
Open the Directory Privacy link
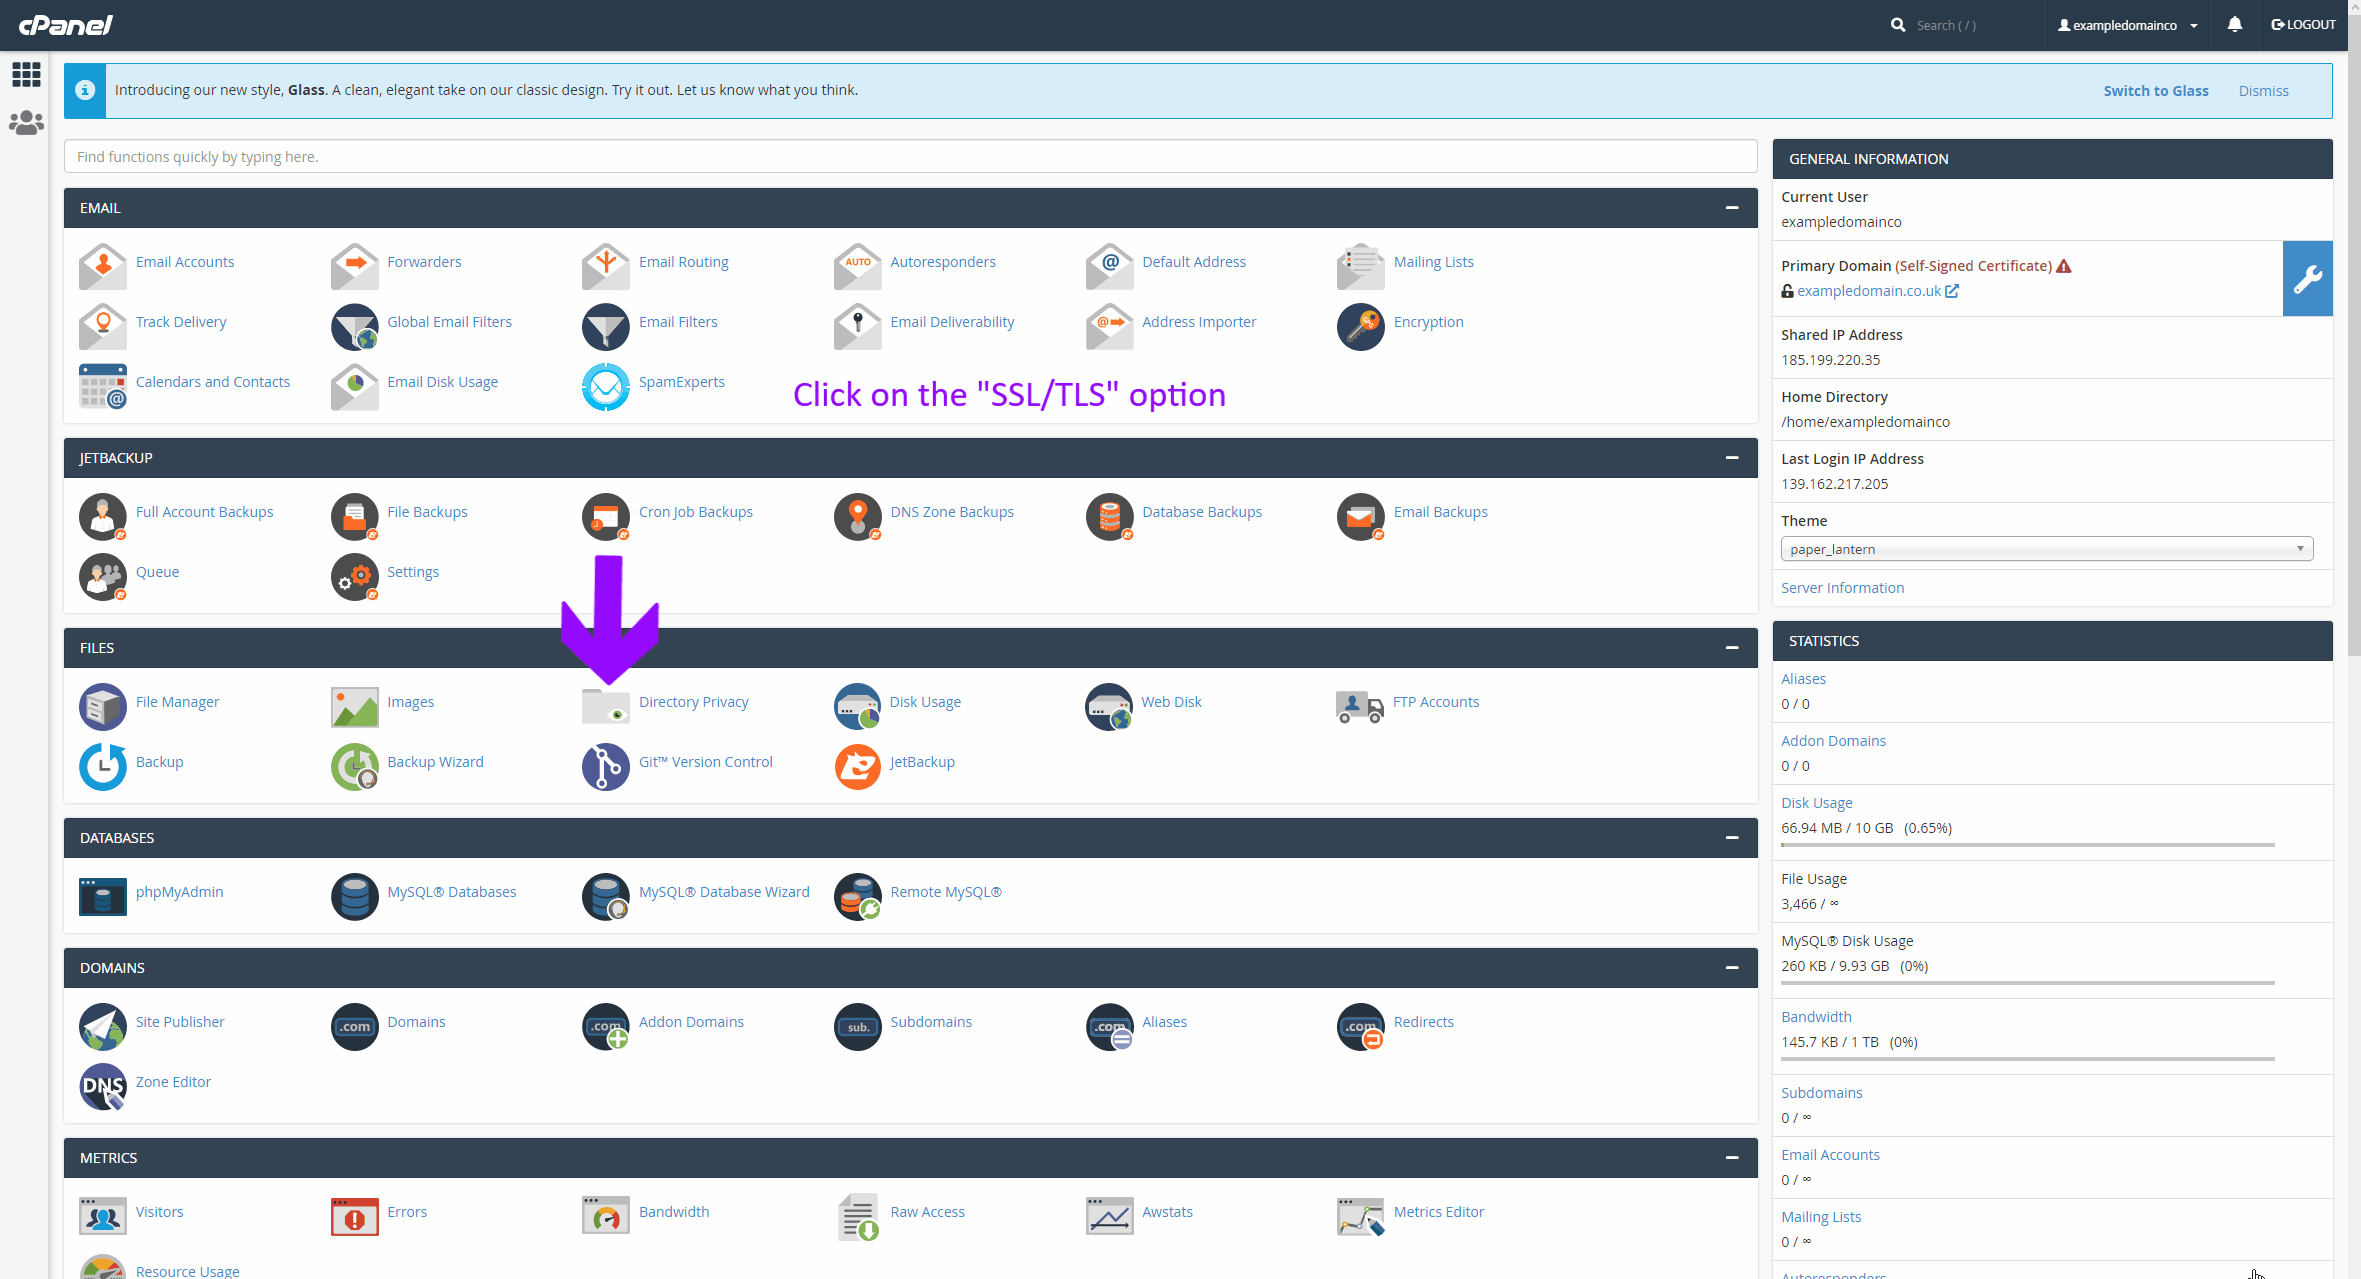[693, 702]
